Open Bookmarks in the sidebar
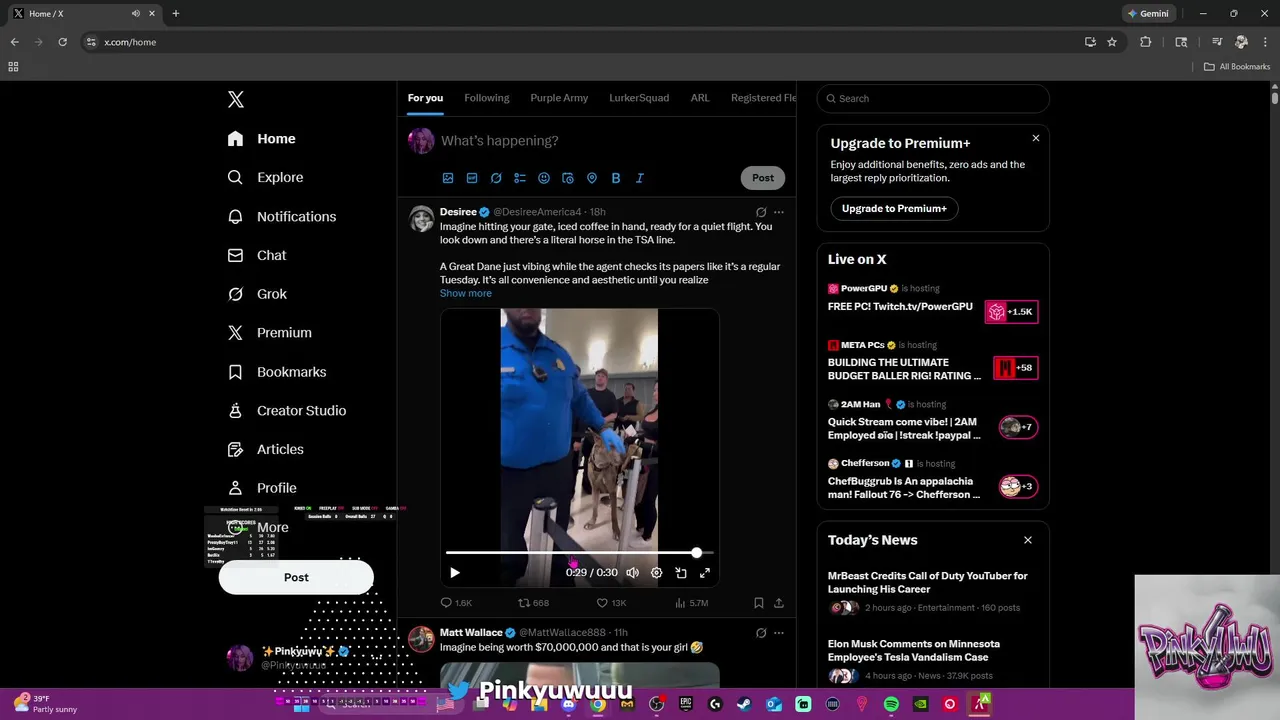 (x=277, y=372)
